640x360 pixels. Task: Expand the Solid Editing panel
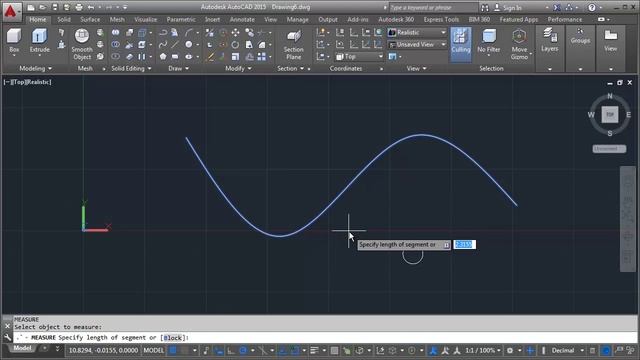click(131, 69)
